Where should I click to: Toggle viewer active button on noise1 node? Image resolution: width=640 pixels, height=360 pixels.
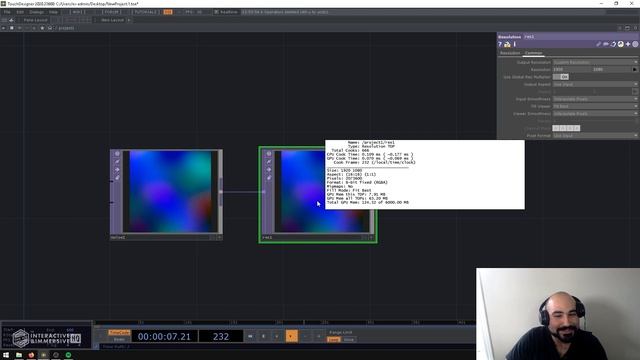pos(220,237)
